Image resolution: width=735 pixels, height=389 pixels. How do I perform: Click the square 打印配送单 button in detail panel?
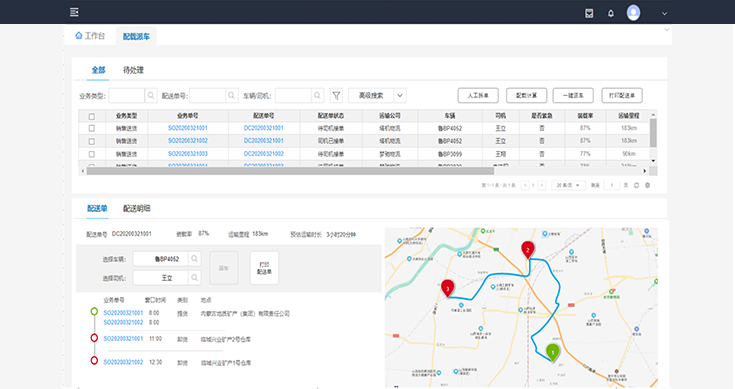[x=264, y=268]
